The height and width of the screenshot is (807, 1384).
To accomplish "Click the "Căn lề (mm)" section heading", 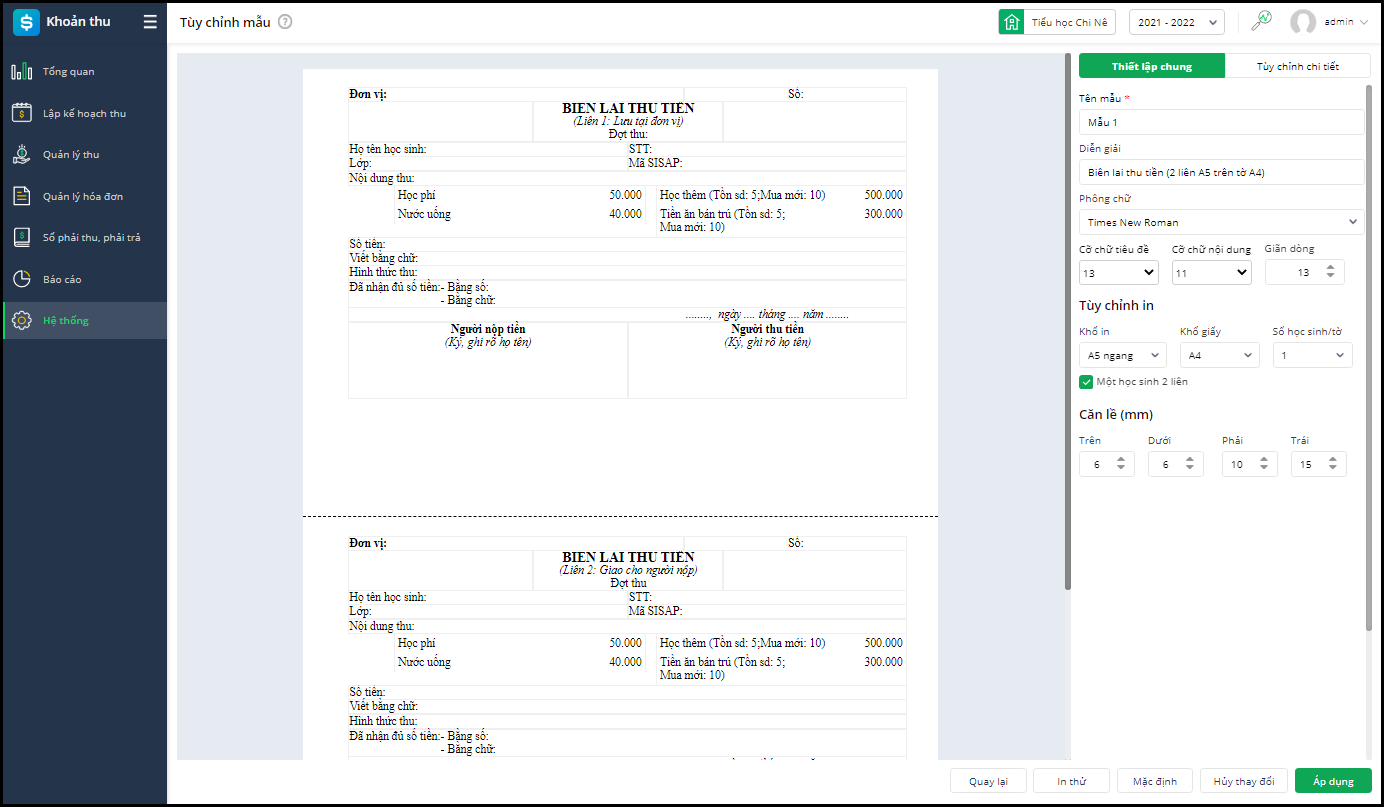I will coord(1116,414).
